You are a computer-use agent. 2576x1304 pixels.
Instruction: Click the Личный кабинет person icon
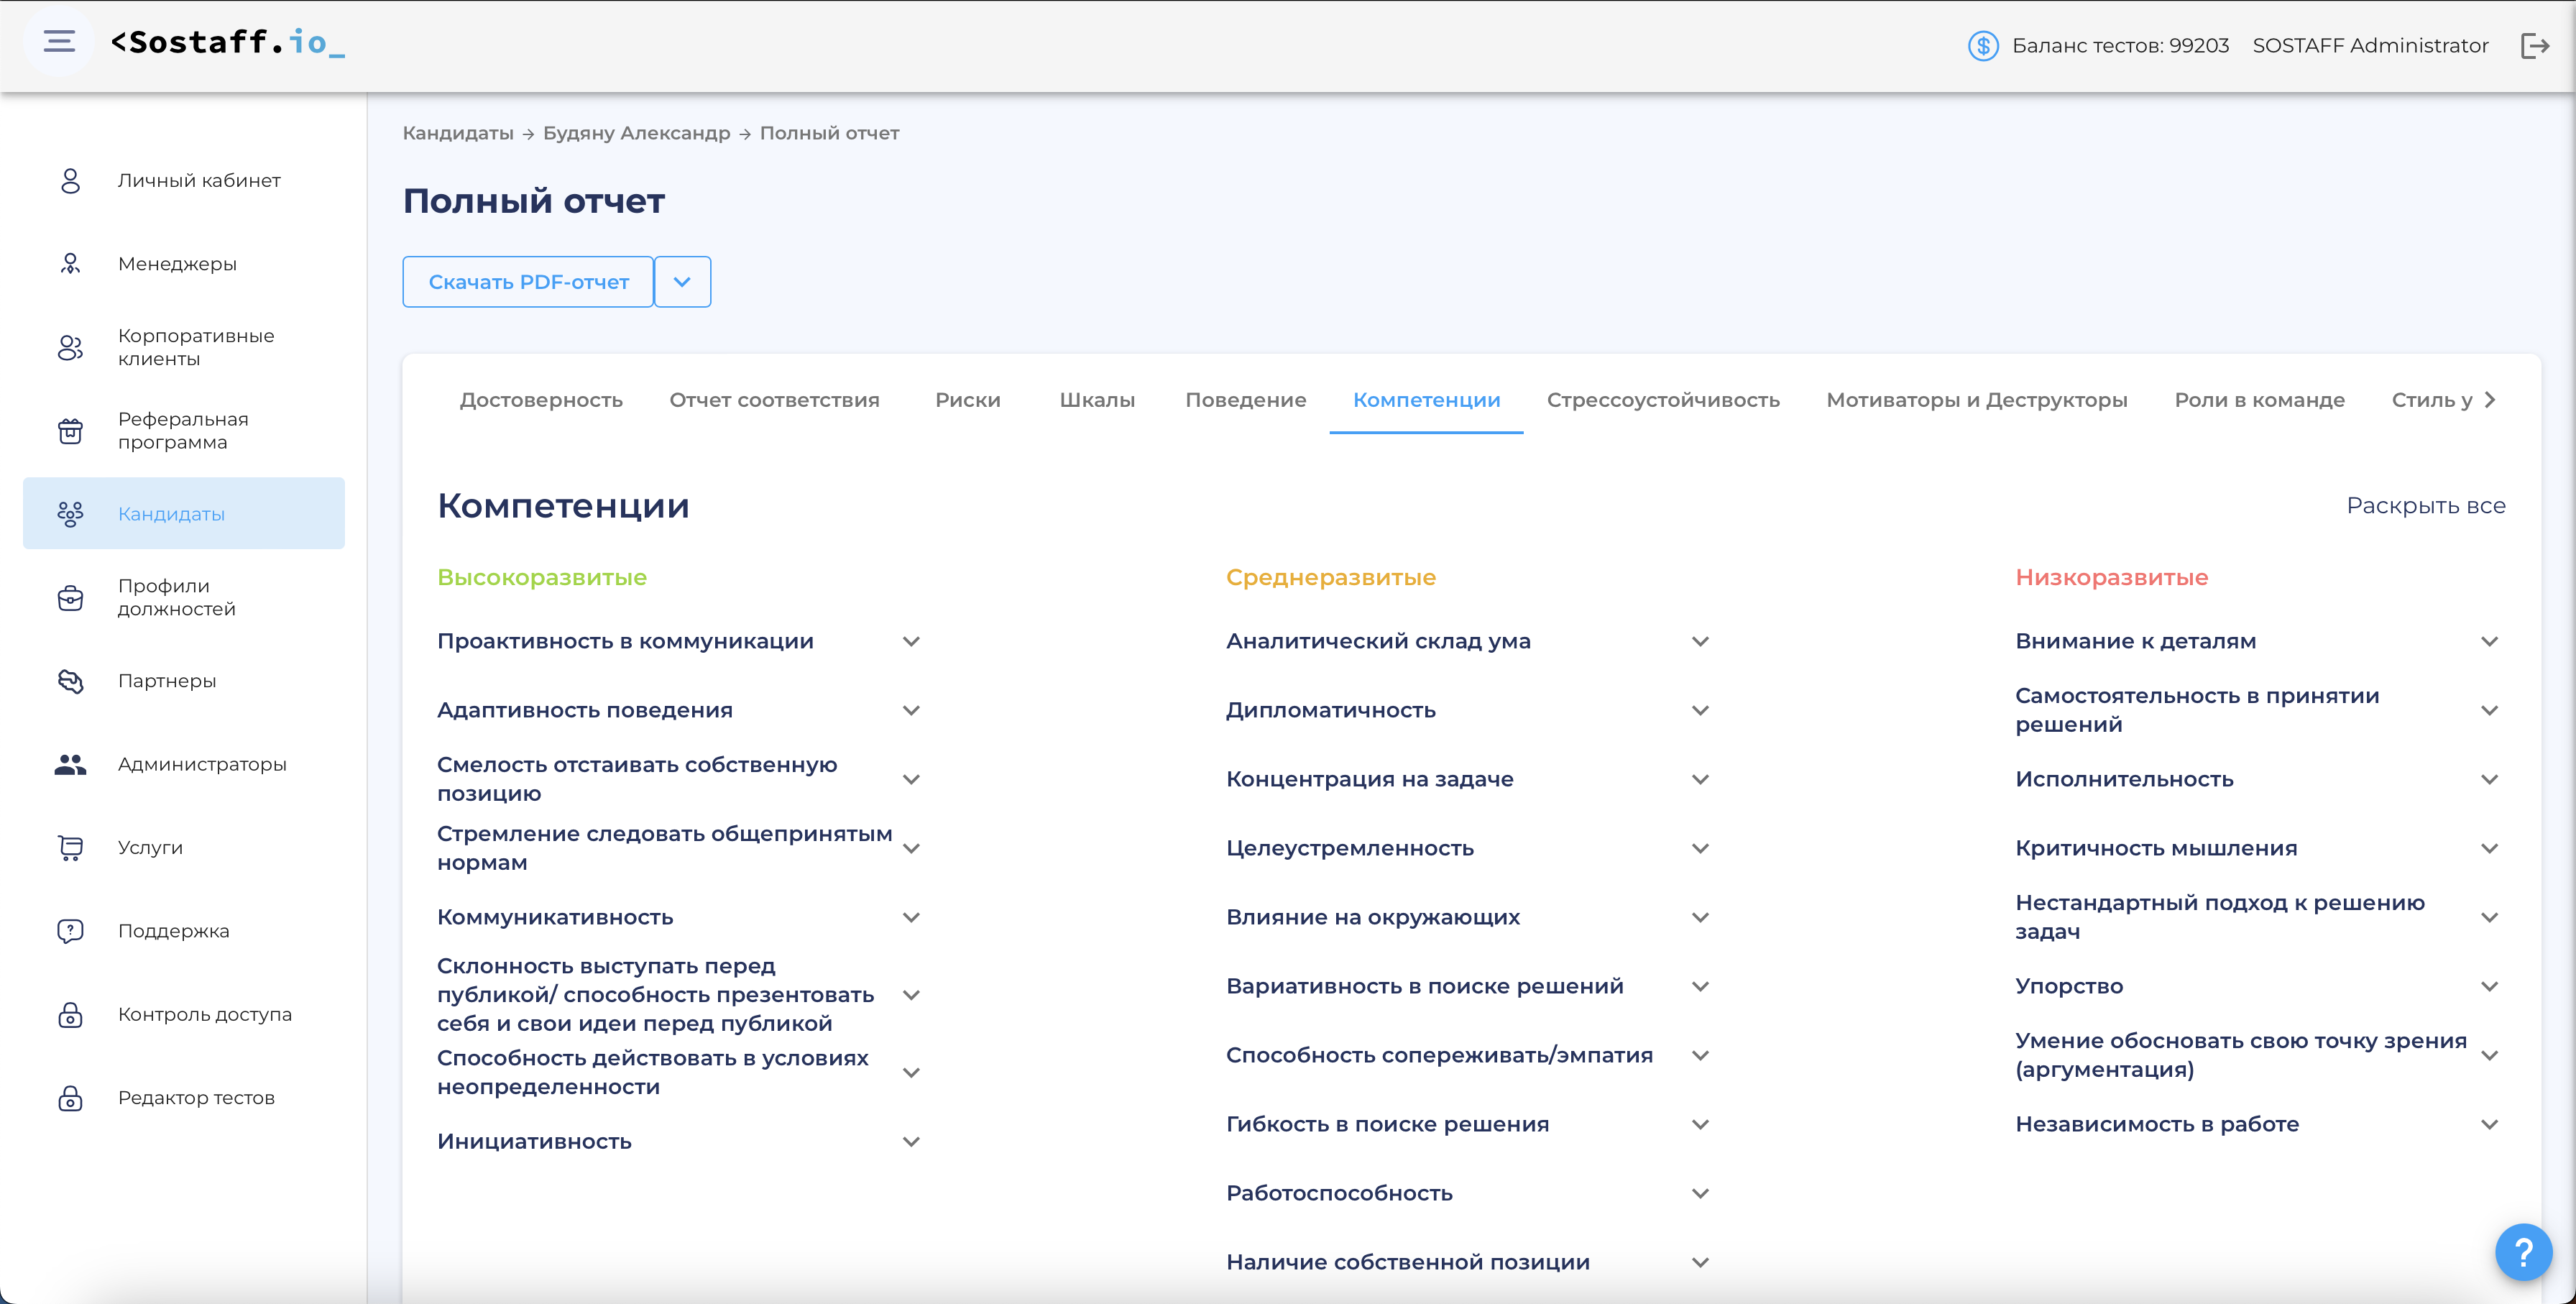pos(70,181)
